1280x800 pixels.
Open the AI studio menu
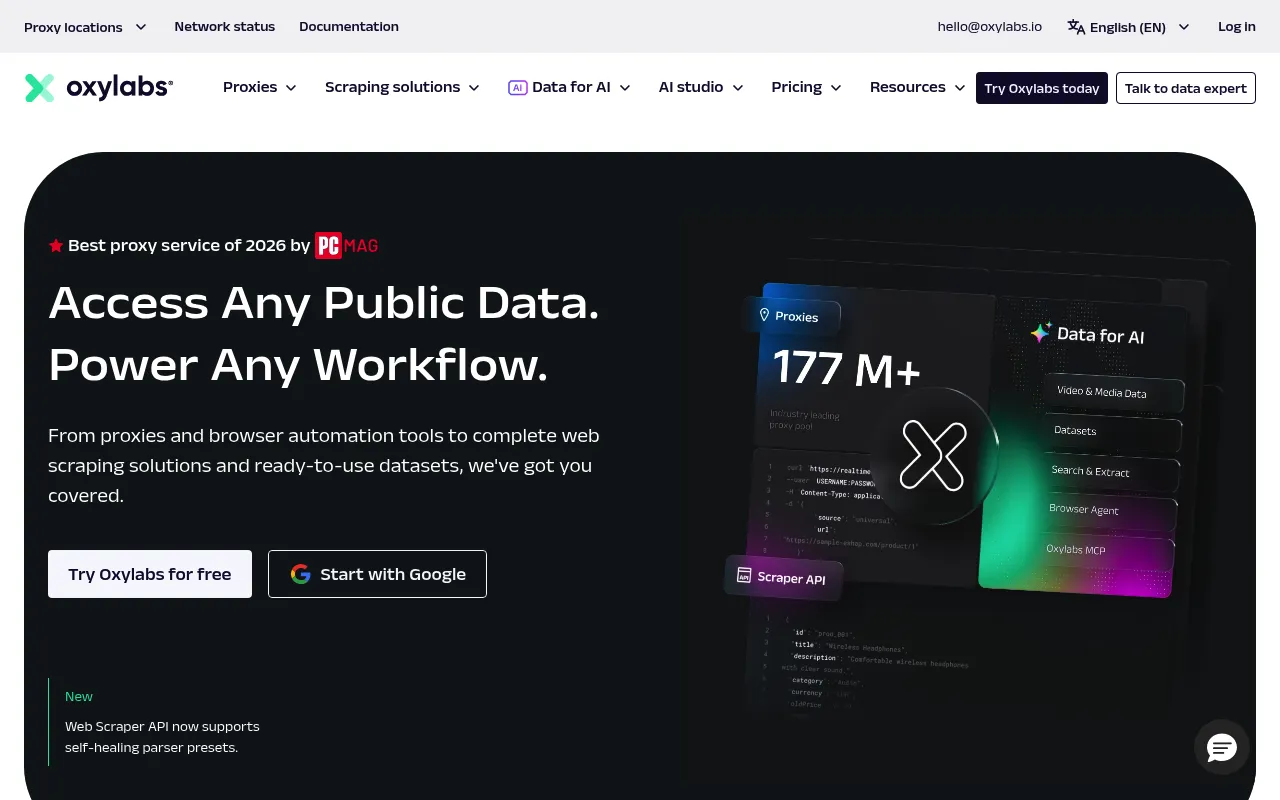pos(701,87)
